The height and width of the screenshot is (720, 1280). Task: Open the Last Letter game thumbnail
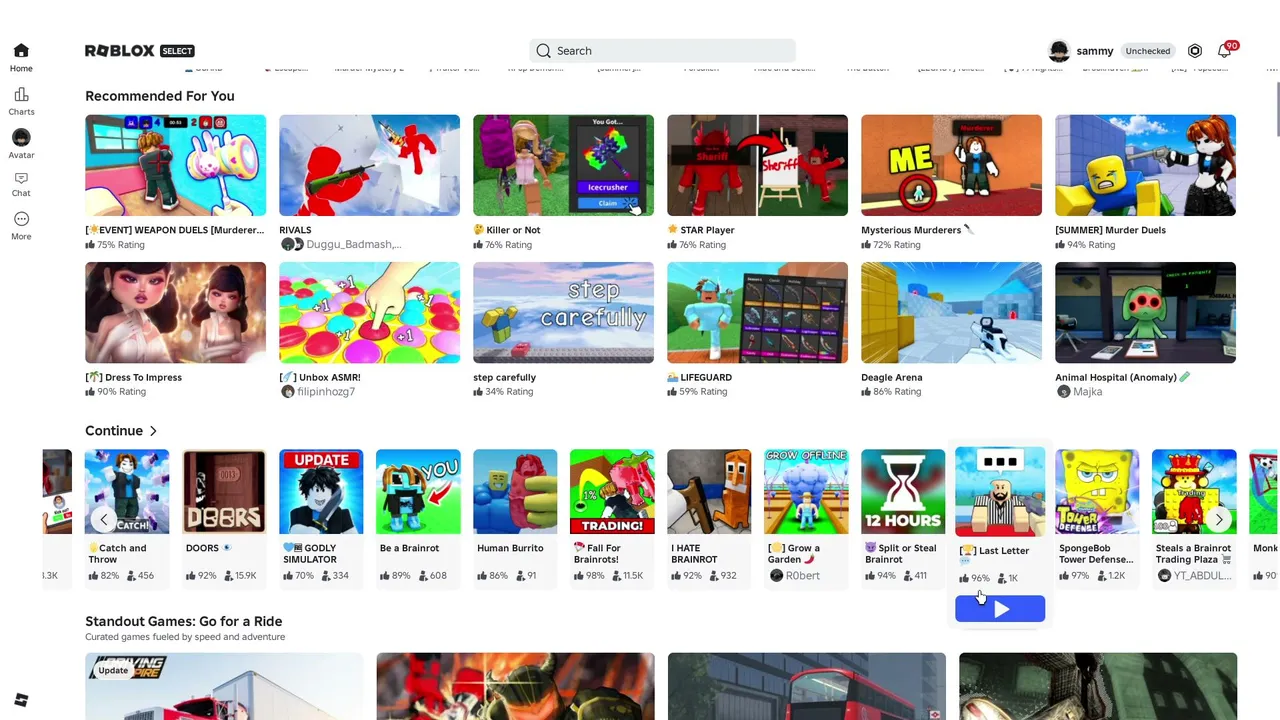point(1000,493)
